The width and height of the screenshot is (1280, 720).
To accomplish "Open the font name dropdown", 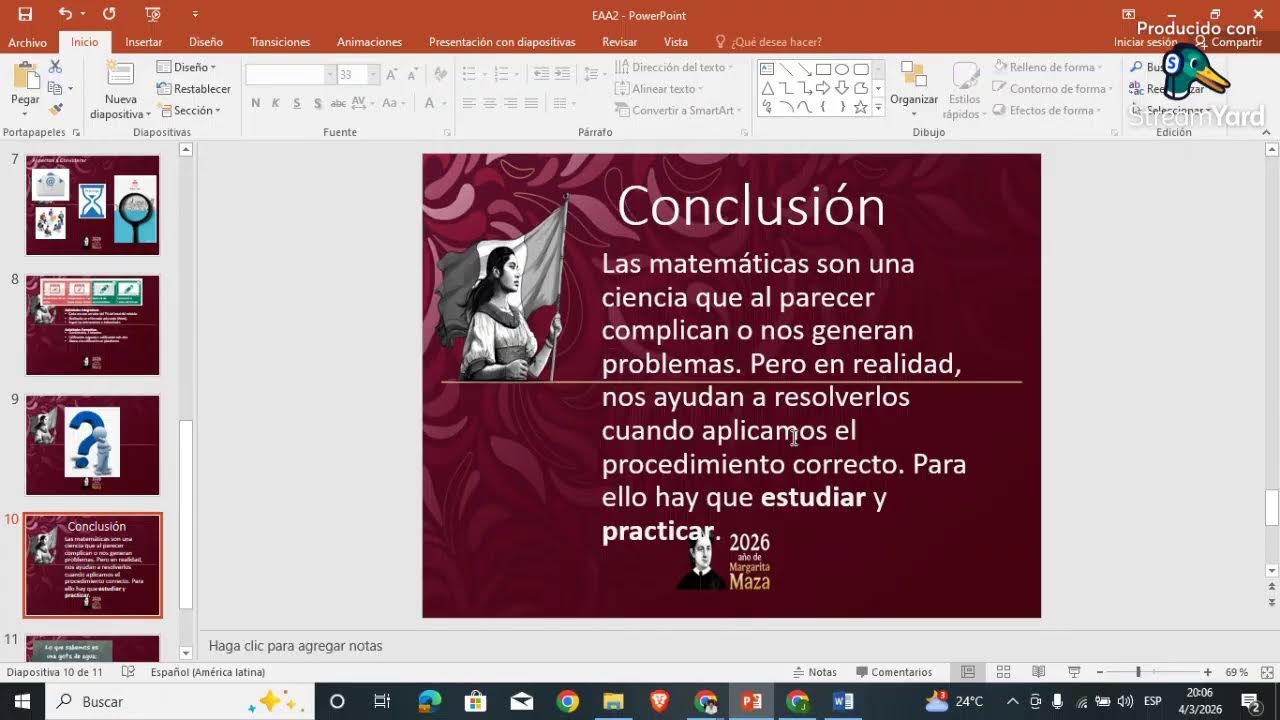I will pyautogui.click(x=330, y=75).
